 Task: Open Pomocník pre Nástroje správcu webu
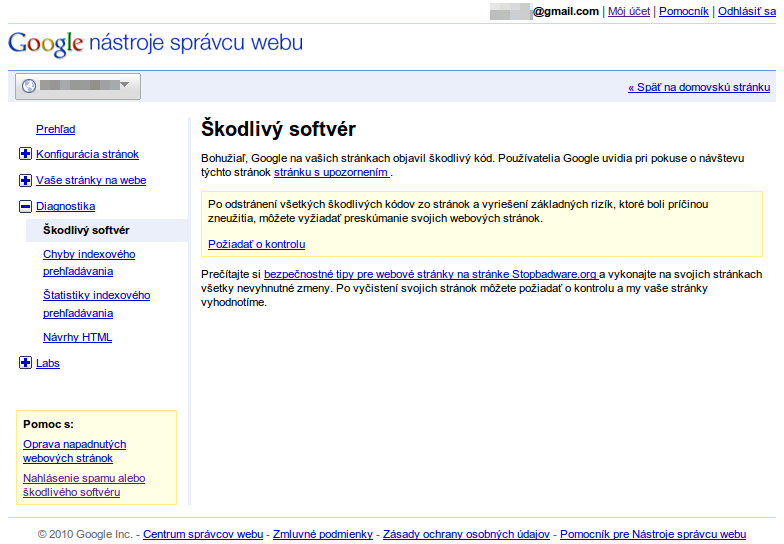coord(653,534)
